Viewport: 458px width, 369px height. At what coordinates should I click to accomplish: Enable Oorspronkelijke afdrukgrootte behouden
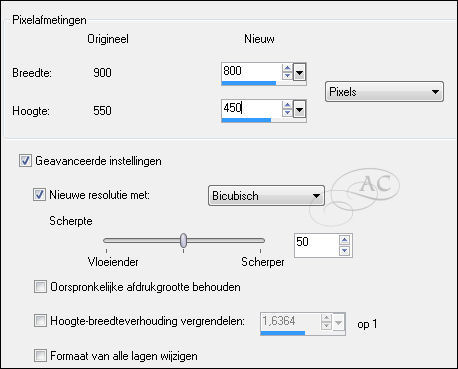(x=40, y=287)
